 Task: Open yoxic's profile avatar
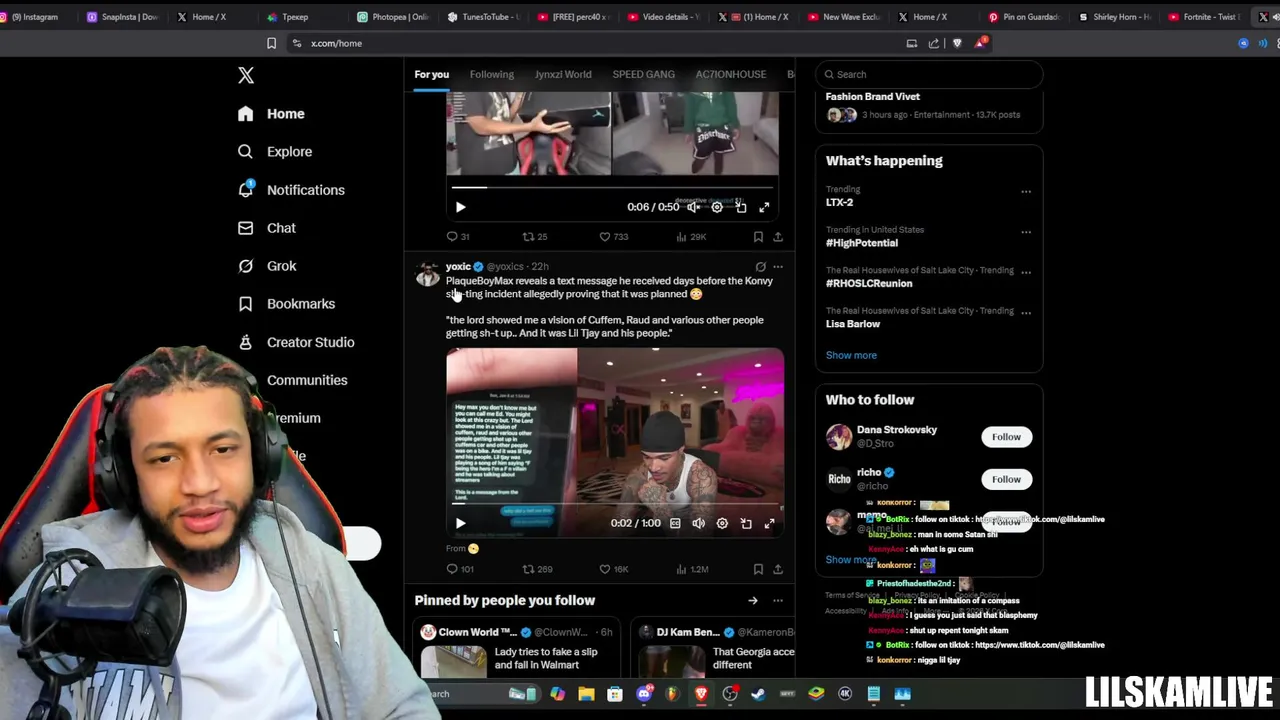click(428, 275)
